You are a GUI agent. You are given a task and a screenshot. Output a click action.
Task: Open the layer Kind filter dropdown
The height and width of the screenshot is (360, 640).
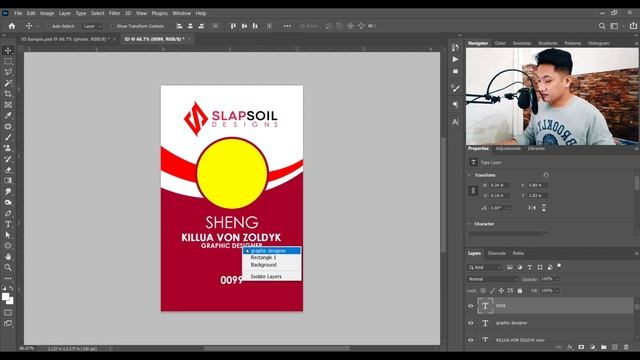coord(484,267)
